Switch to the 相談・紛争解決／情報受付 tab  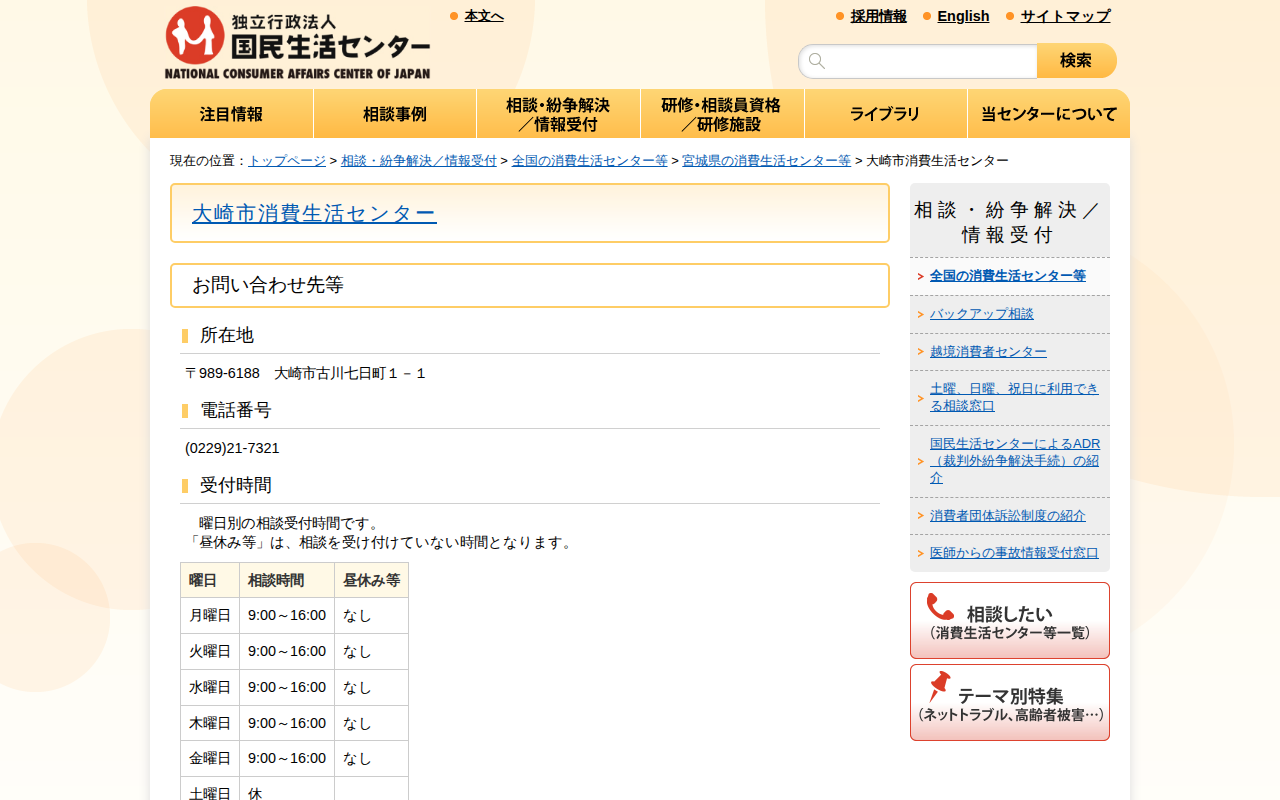click(x=558, y=113)
